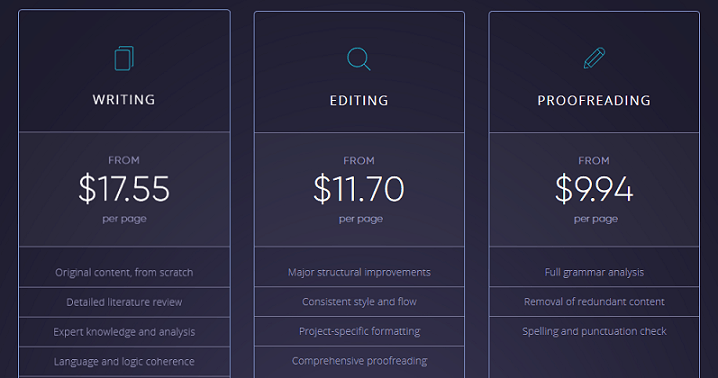Click Consistent style and flow row
The width and height of the screenshot is (718, 378).
[359, 301]
